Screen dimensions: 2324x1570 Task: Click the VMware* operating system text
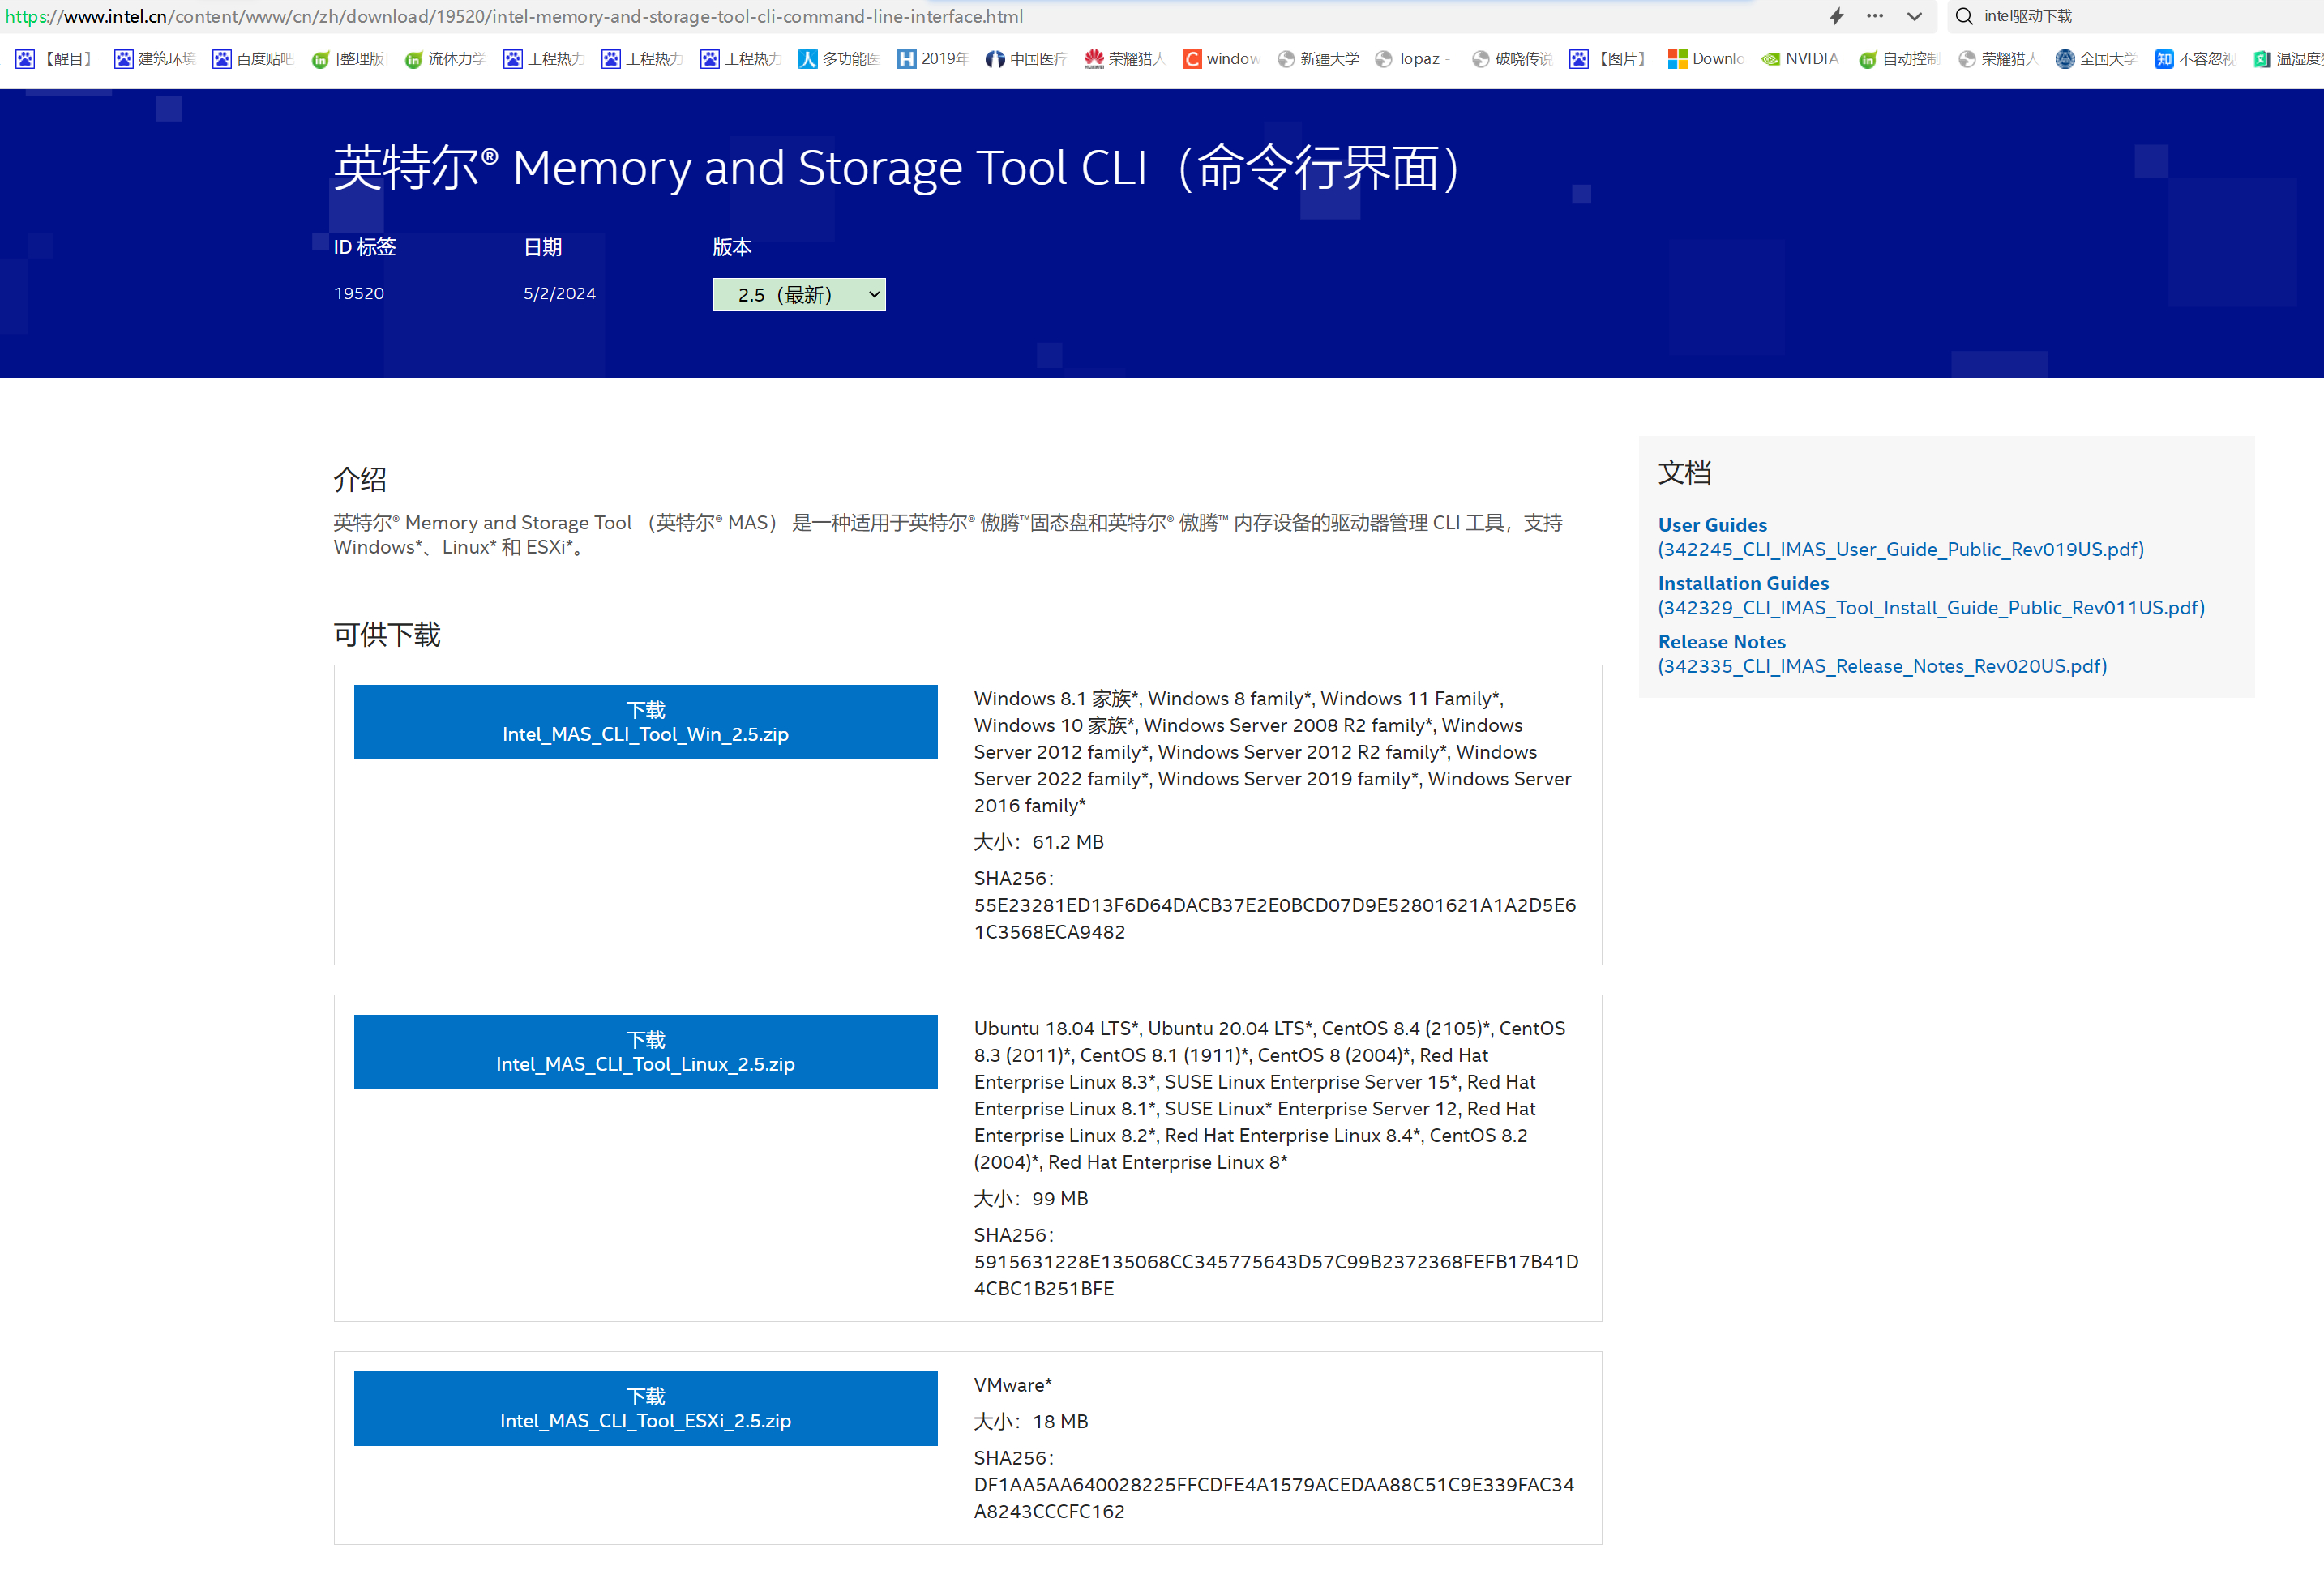tap(1012, 1386)
